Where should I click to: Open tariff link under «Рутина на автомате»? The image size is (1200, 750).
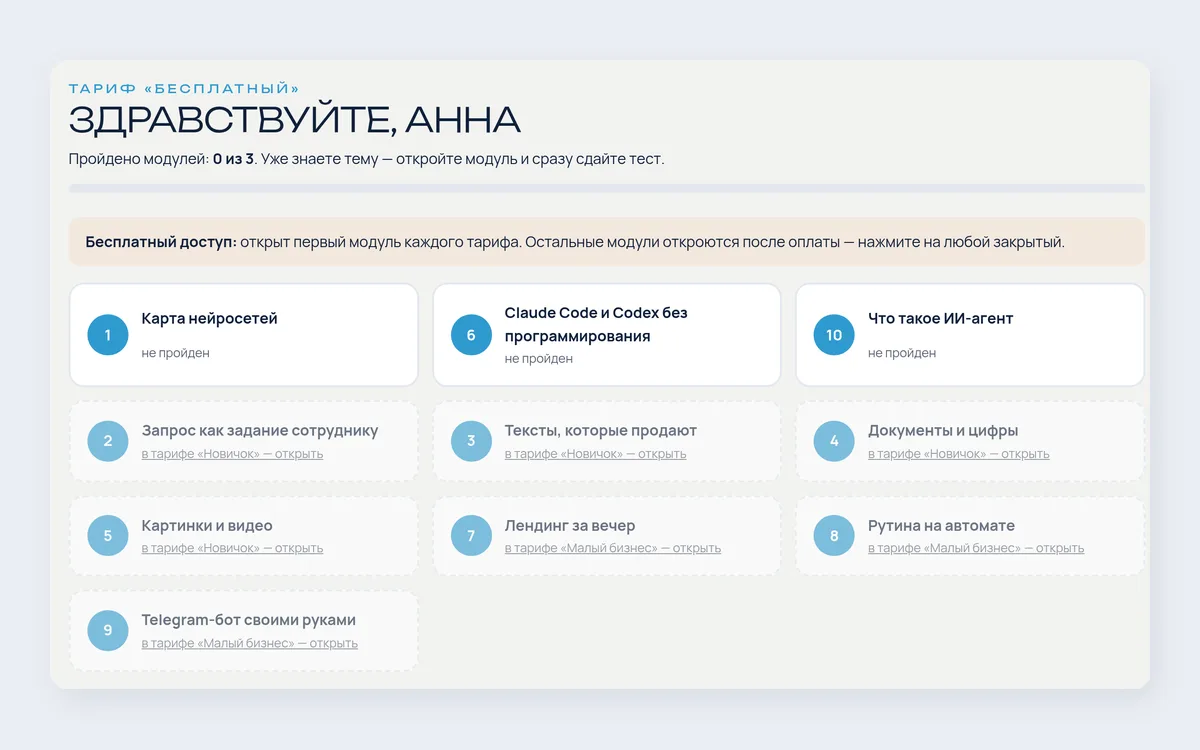(x=975, y=548)
